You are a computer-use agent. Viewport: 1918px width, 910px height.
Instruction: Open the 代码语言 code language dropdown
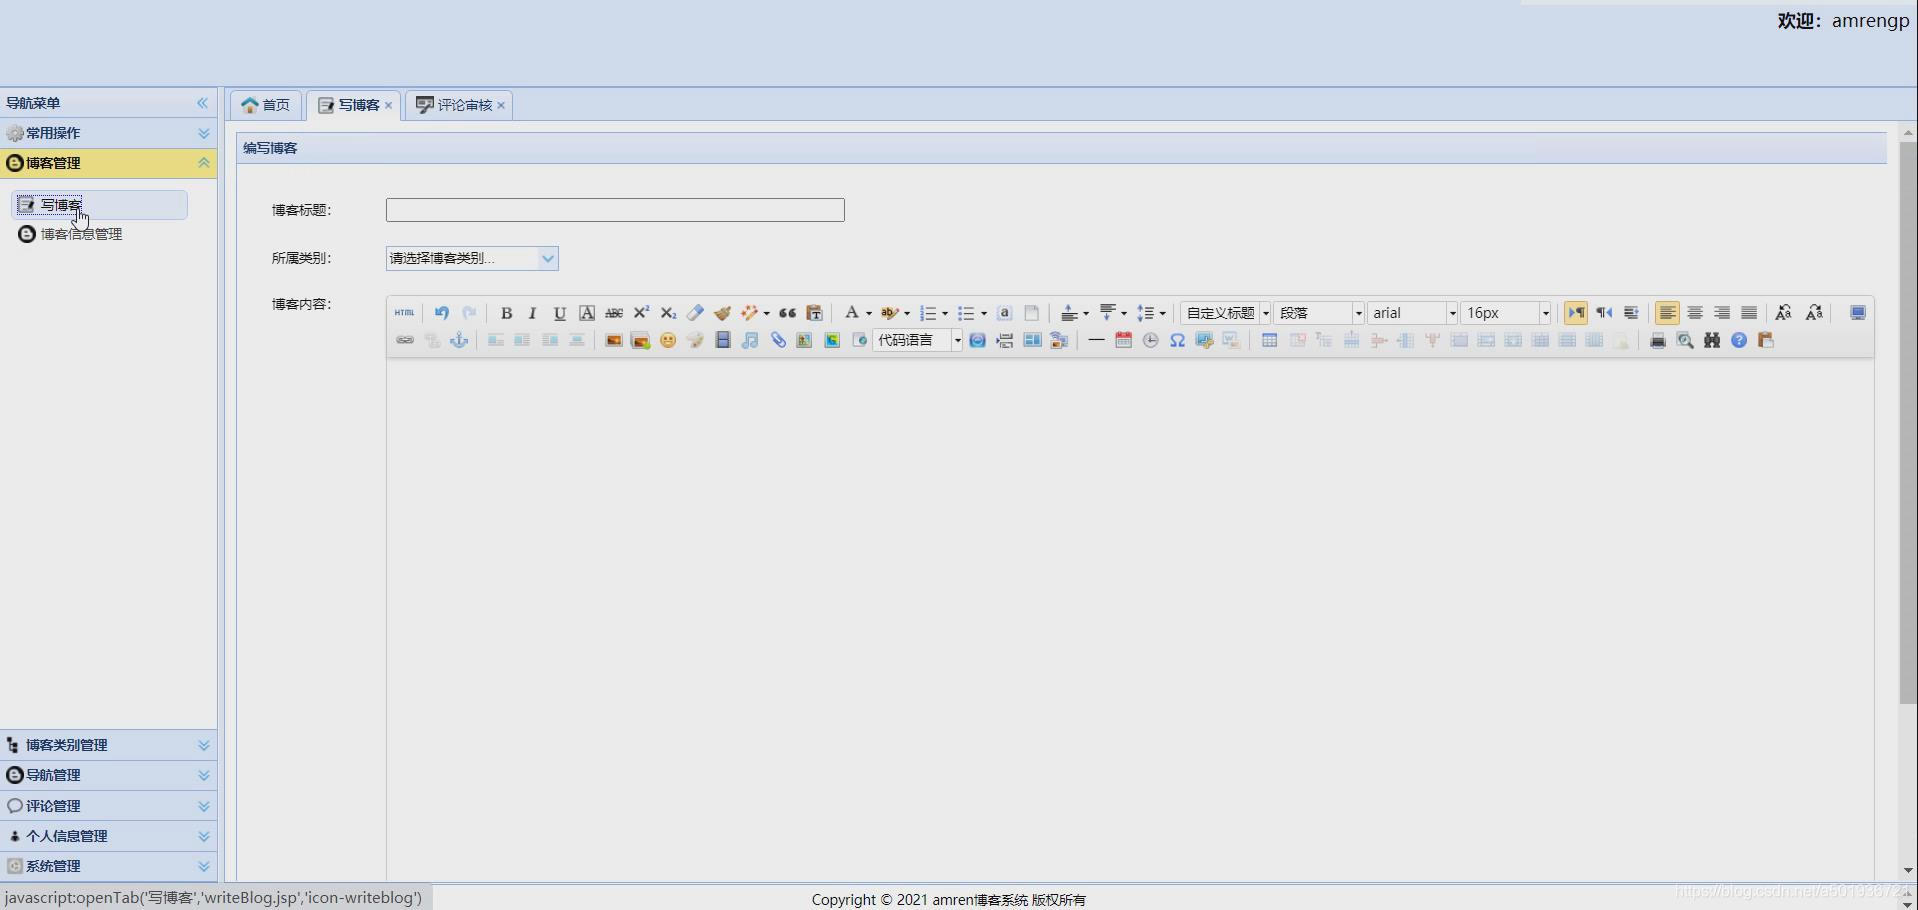[917, 341]
